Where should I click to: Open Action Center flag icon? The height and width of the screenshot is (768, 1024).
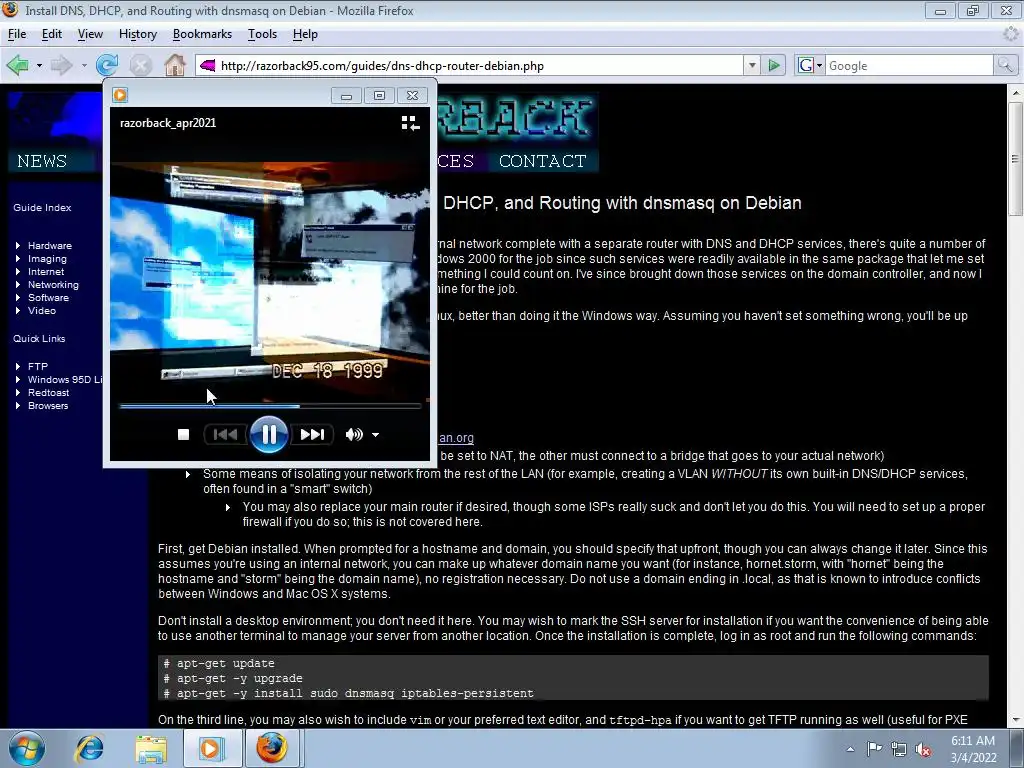tap(874, 749)
